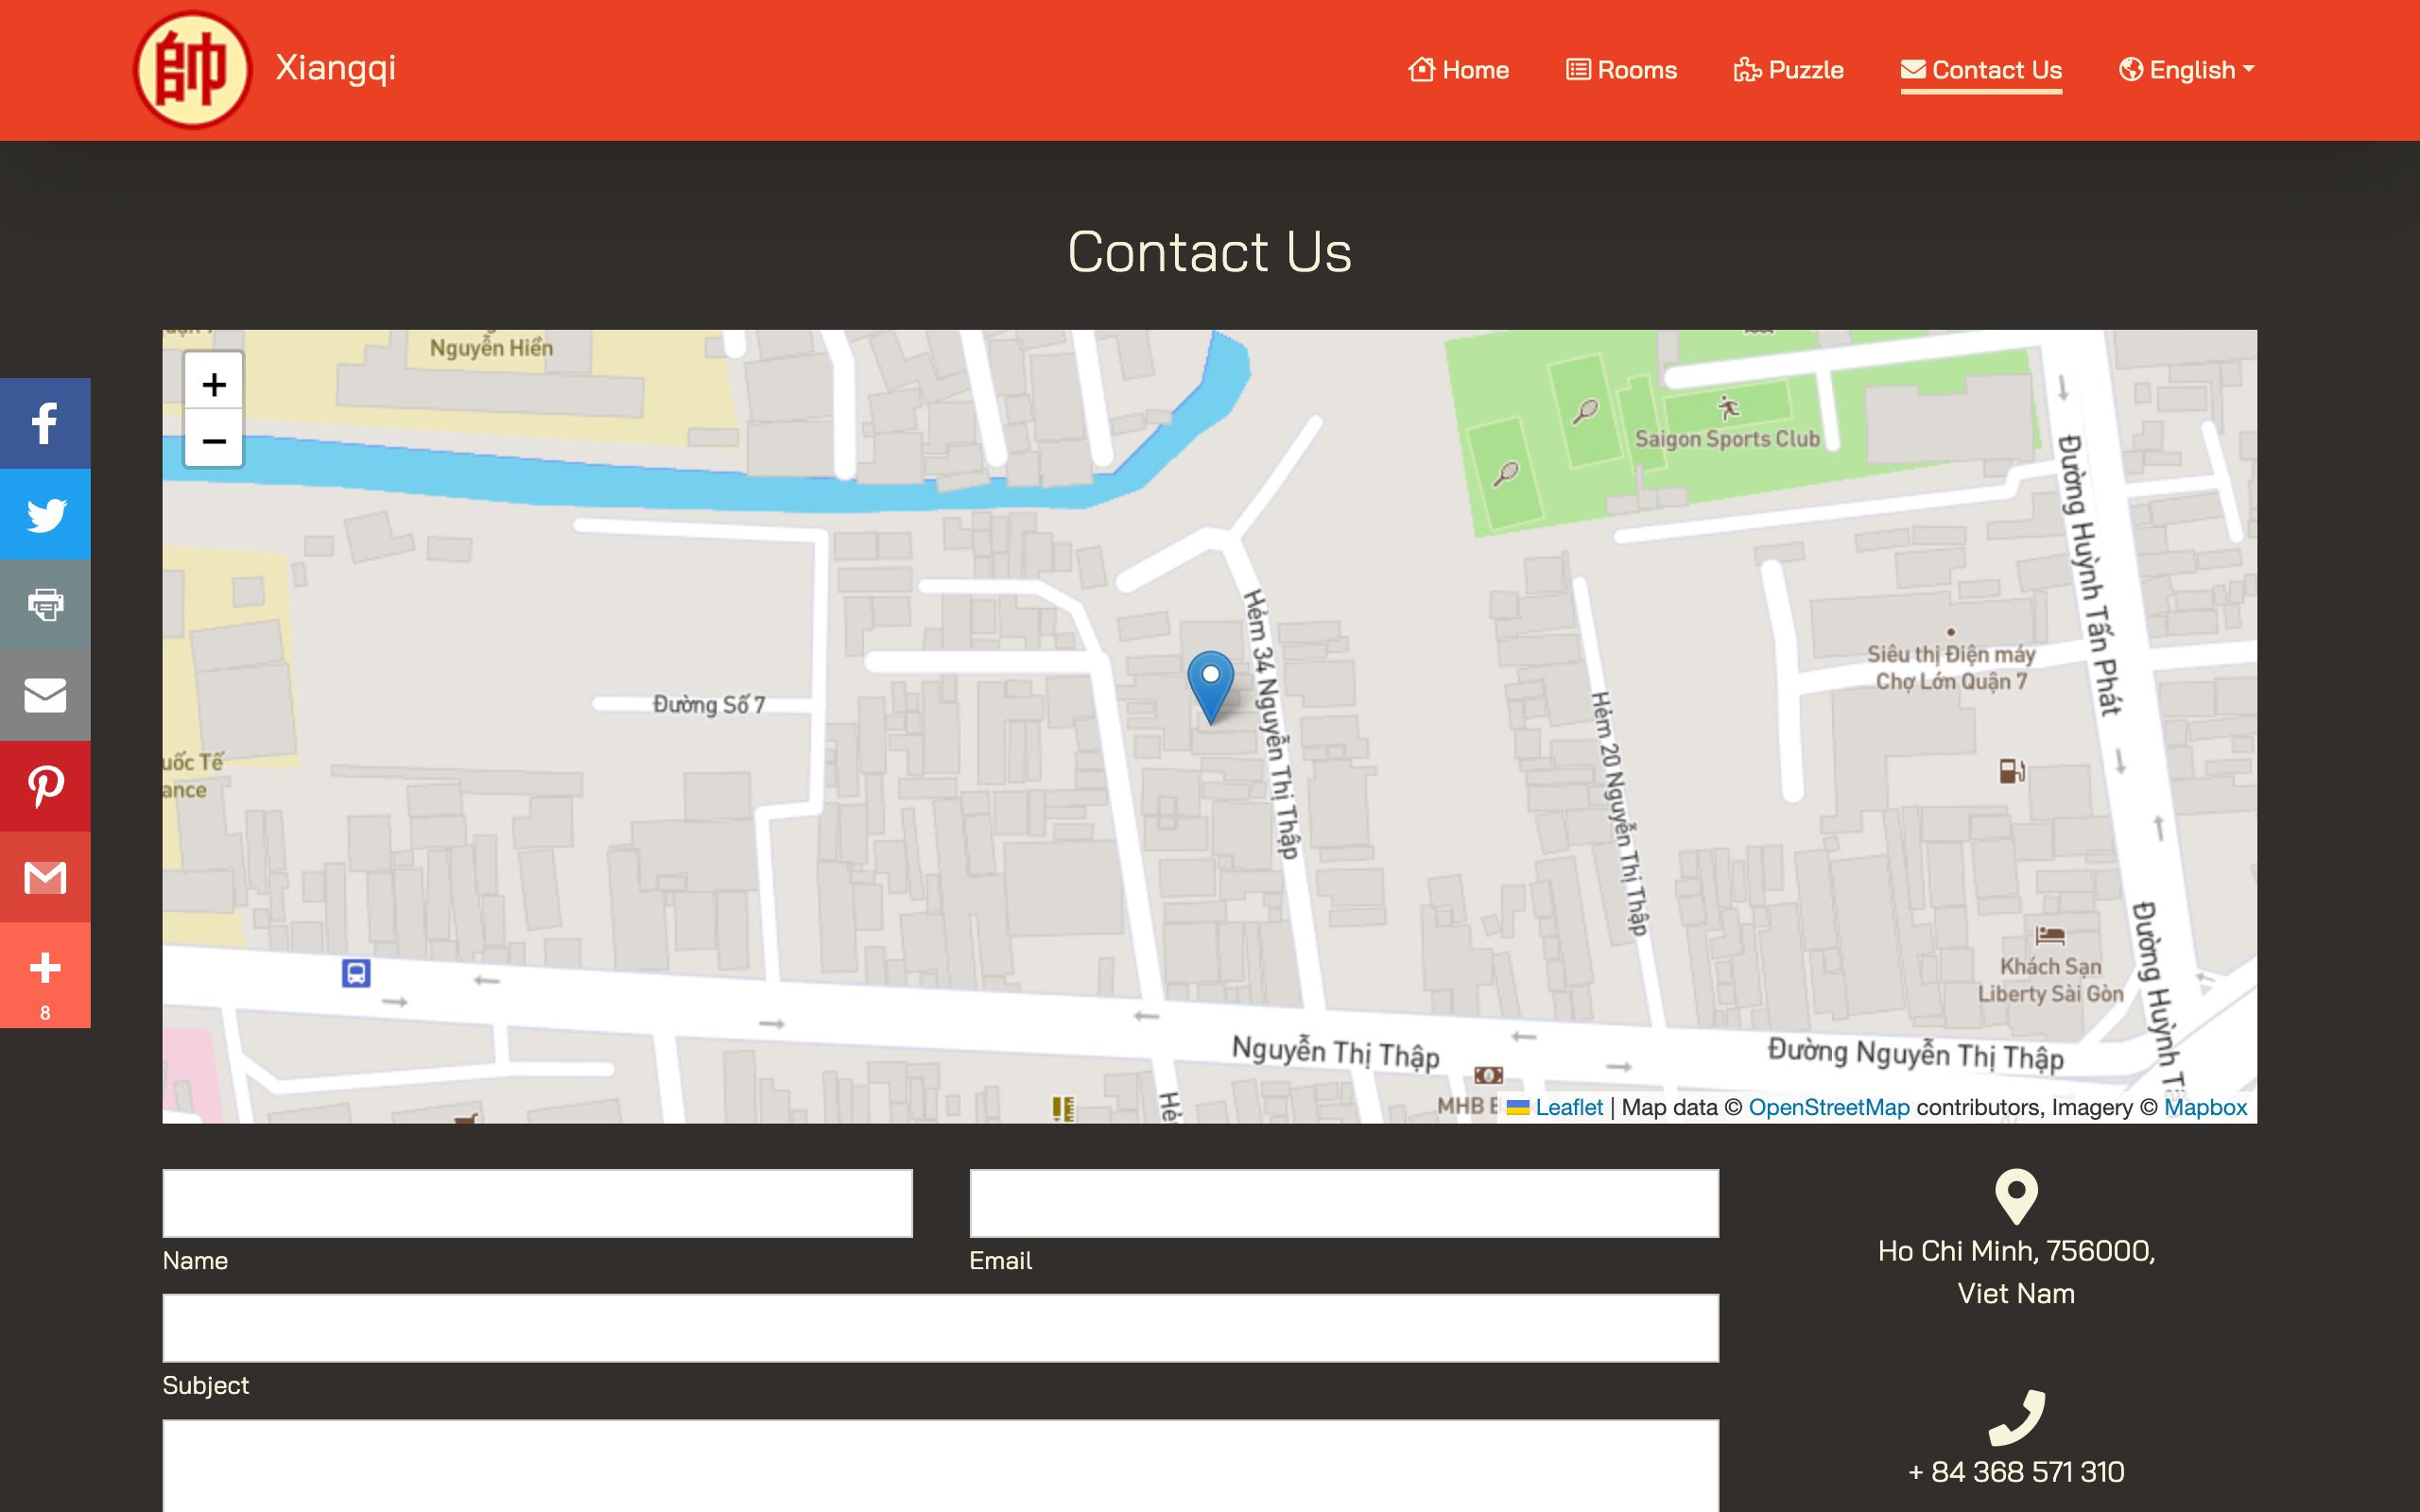Viewport: 2420px width, 1512px height.
Task: Go to the Home menu item
Action: (1459, 70)
